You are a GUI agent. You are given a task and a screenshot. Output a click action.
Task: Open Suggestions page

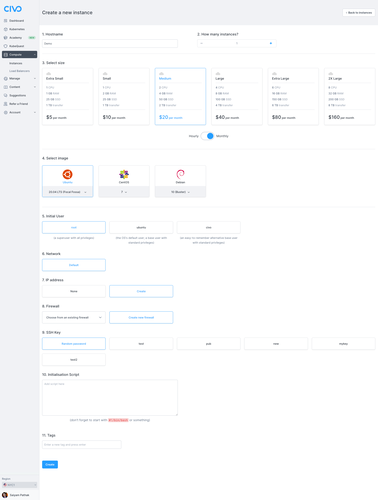(x=17, y=95)
